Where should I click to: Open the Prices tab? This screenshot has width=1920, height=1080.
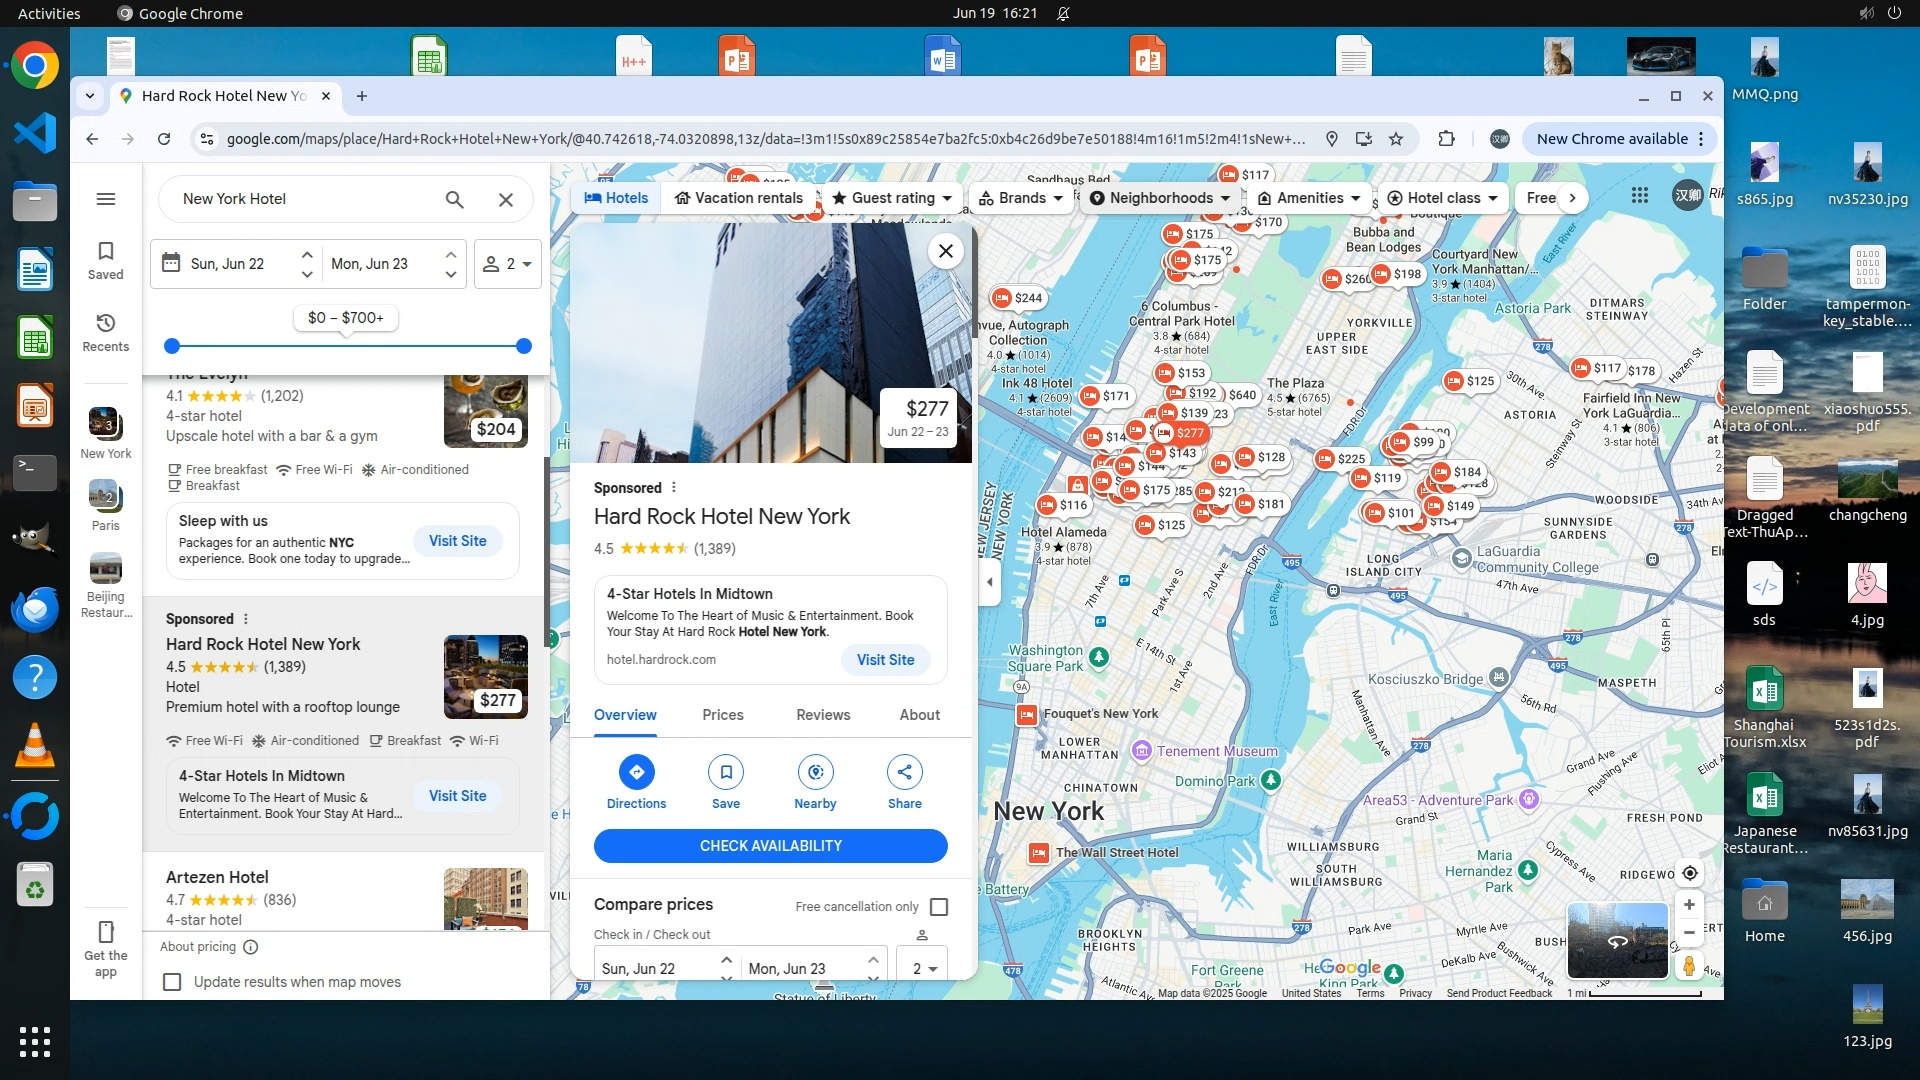[722, 715]
